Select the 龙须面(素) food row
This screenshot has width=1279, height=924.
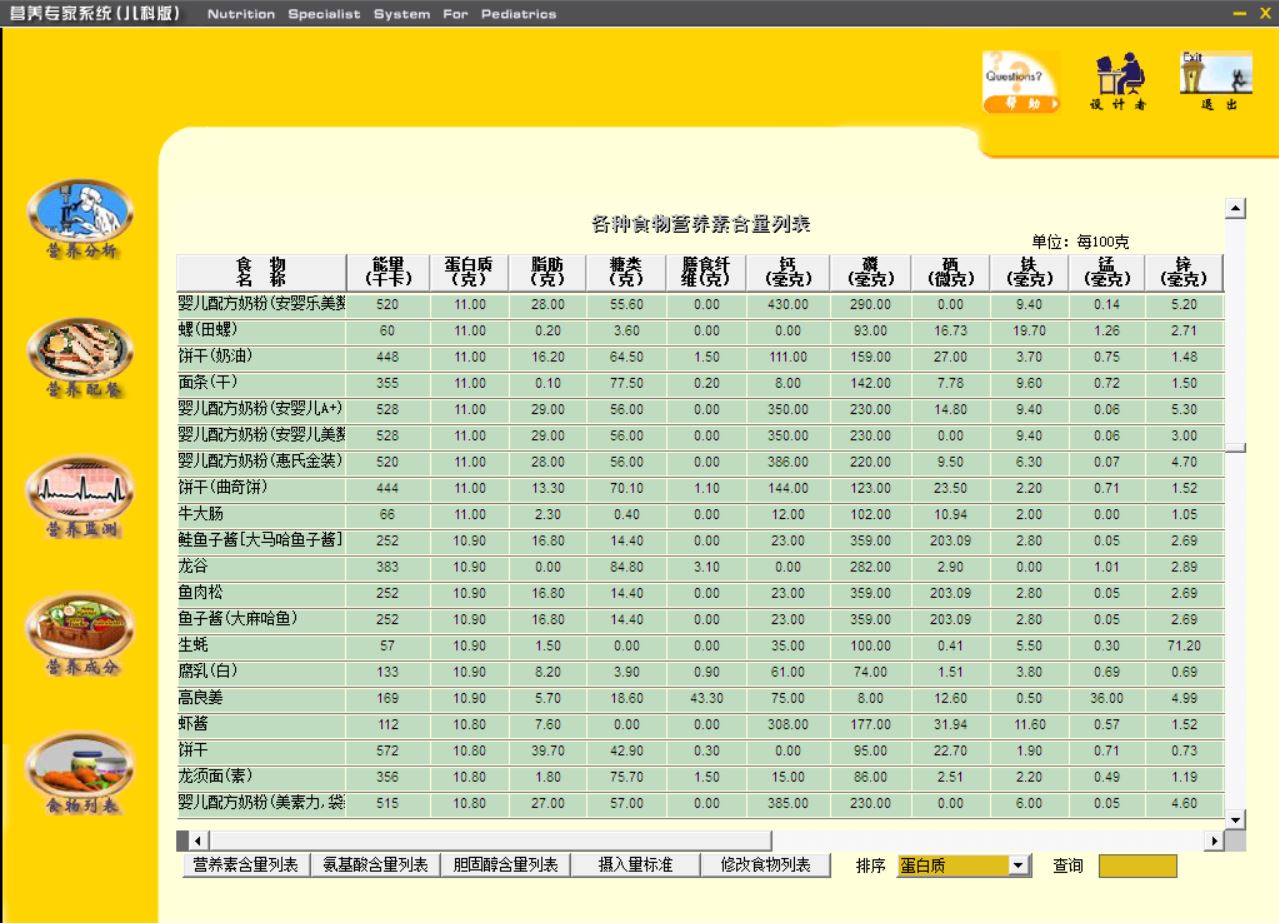coord(700,776)
